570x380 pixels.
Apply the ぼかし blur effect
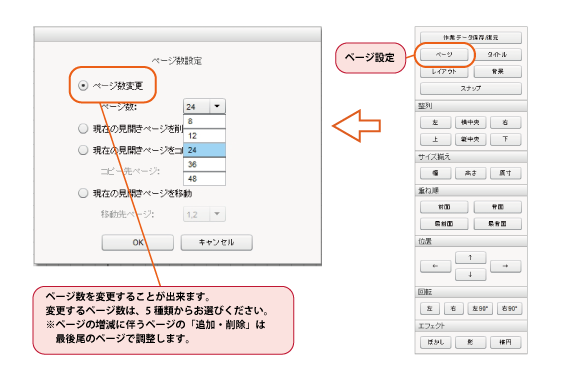pos(435,342)
